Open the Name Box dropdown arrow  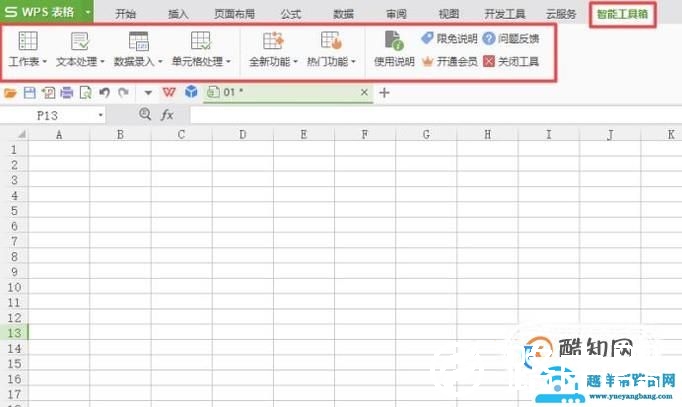[x=100, y=115]
